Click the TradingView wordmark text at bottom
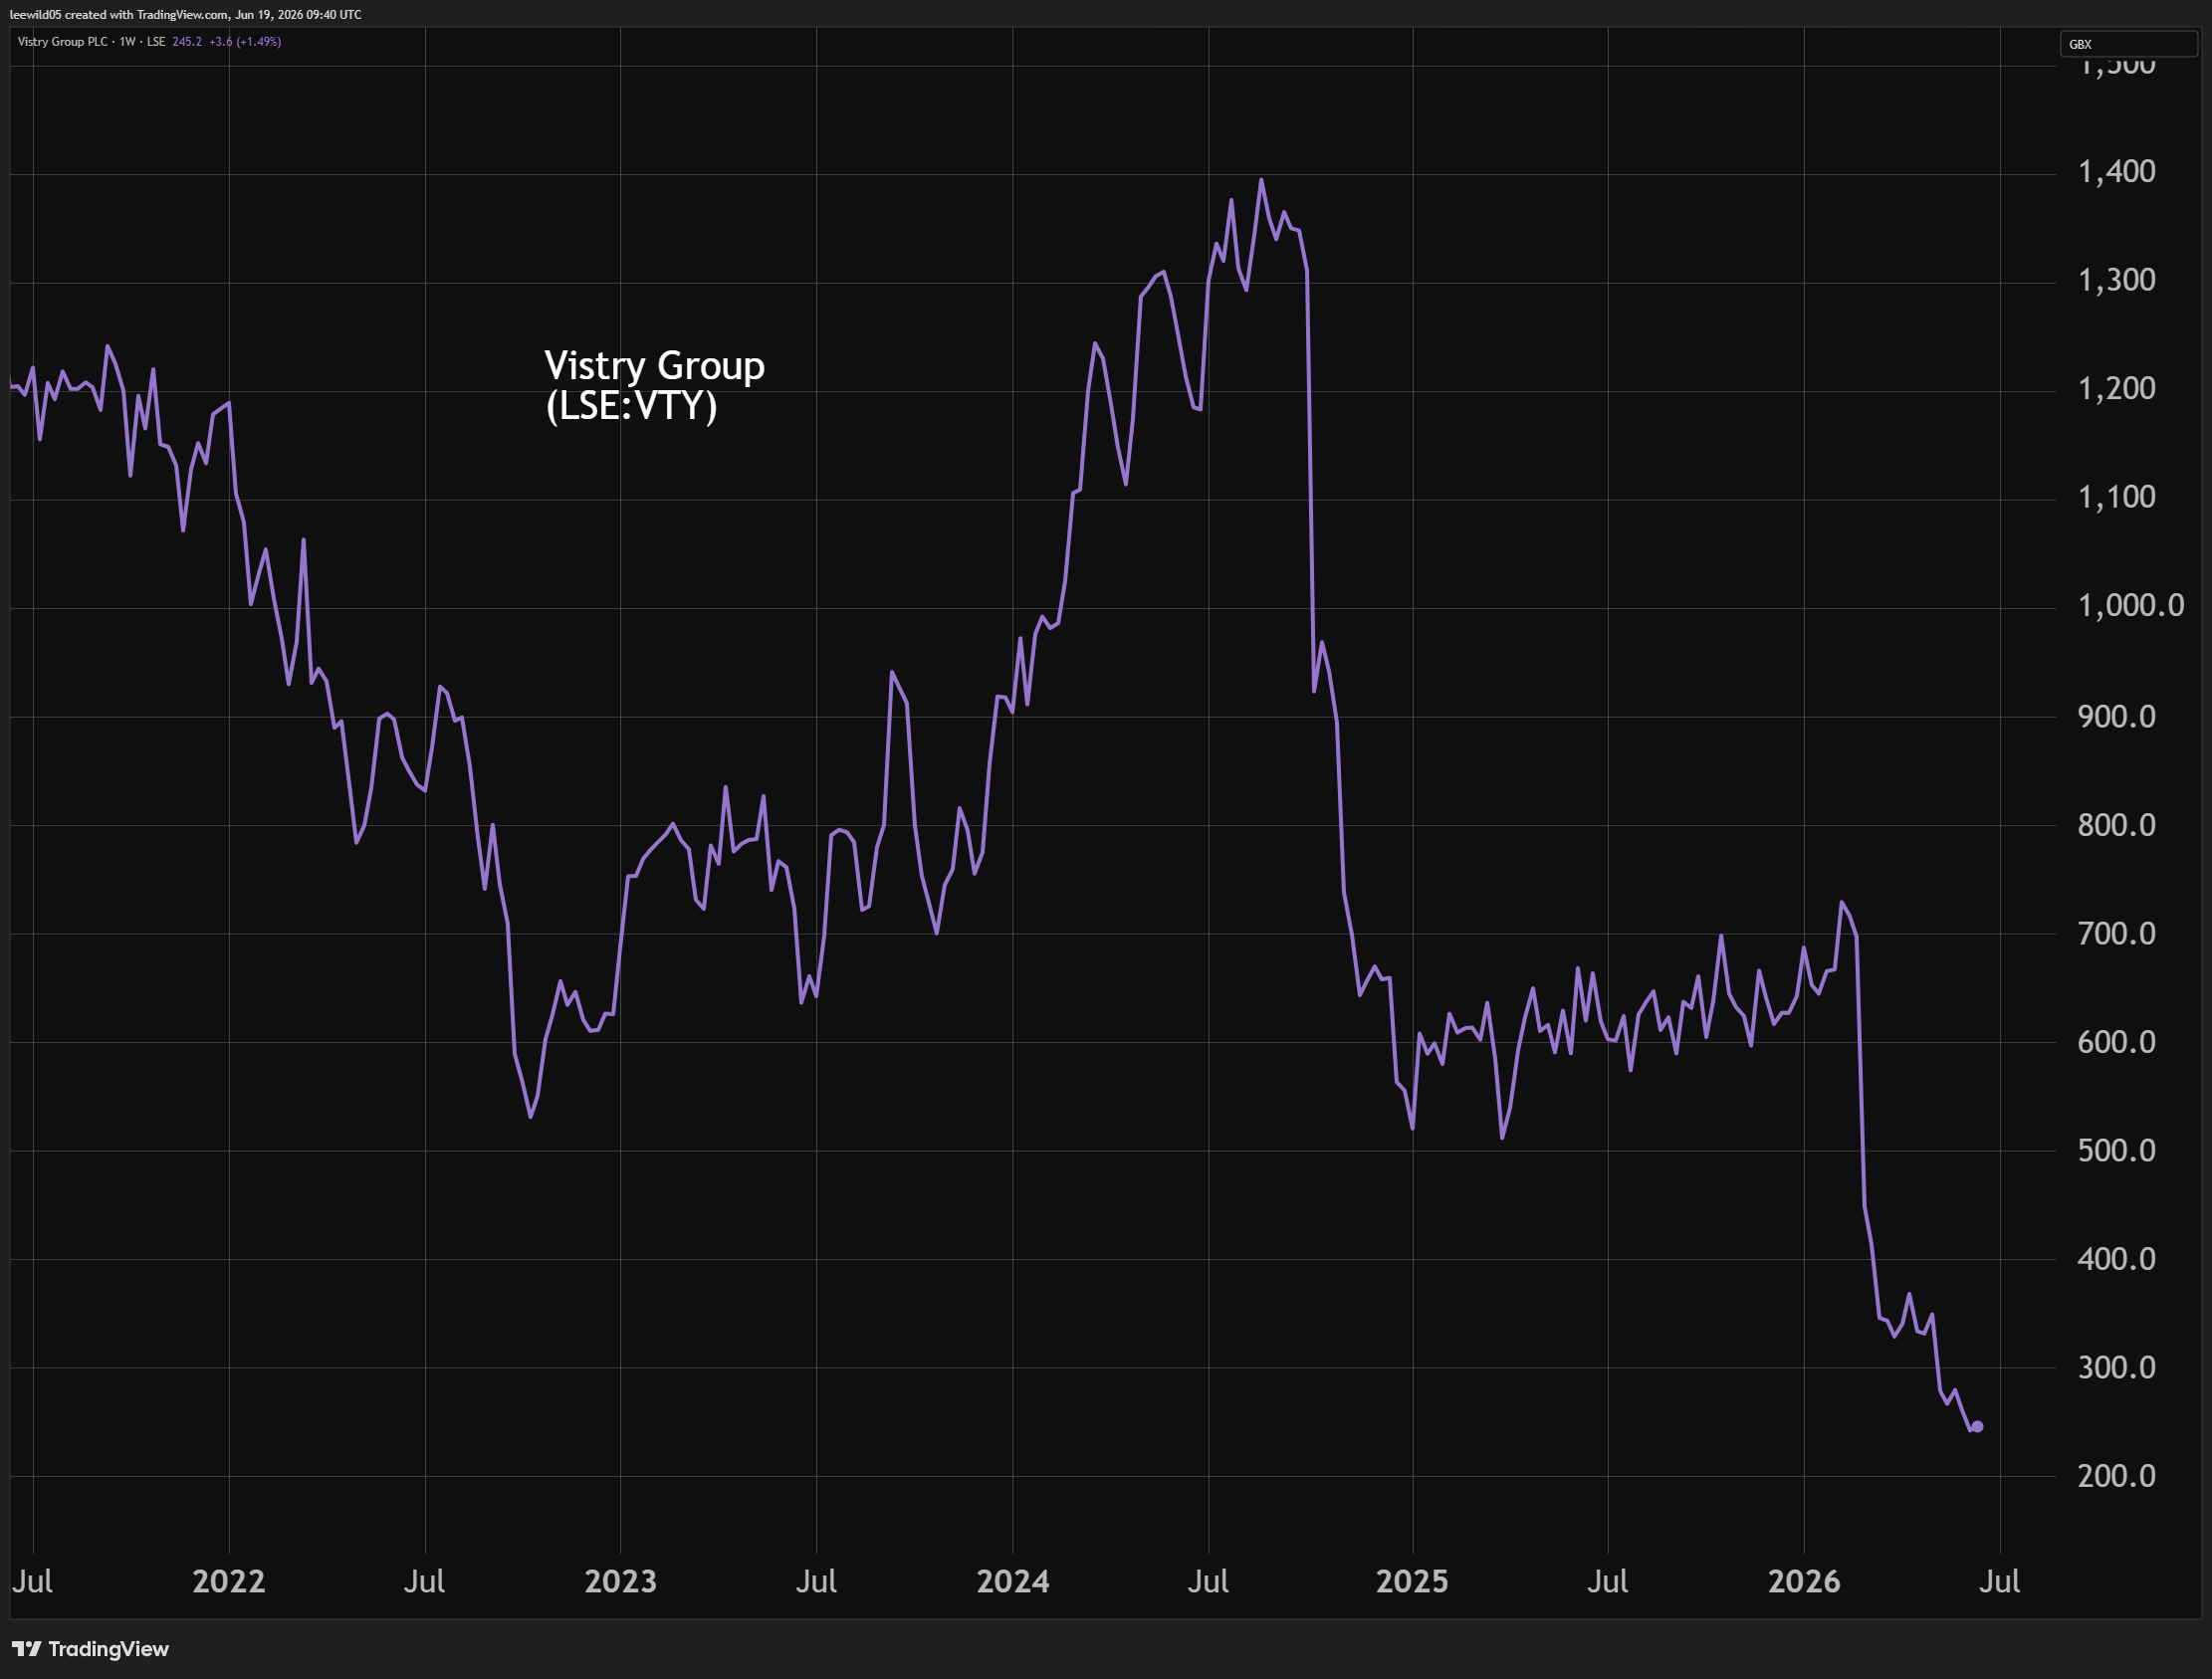 click(109, 1649)
